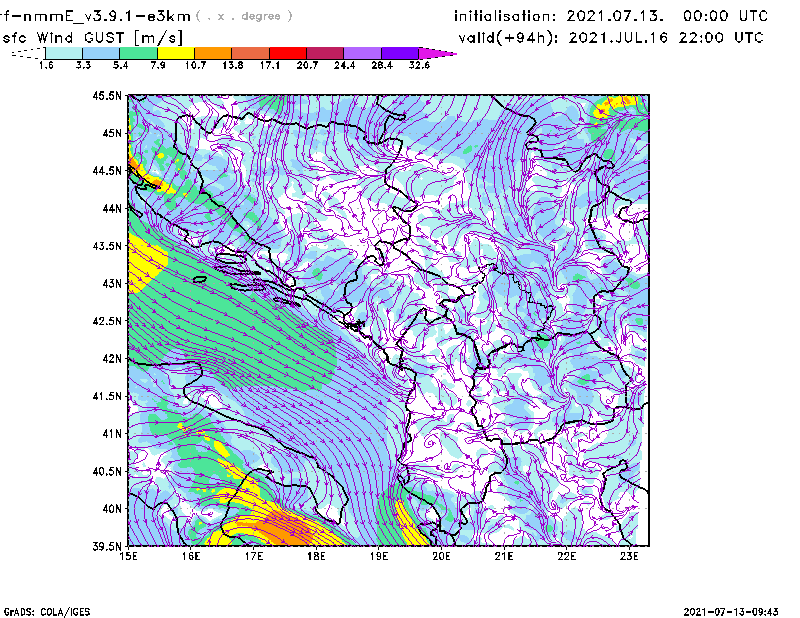Click the 40.5N latitude label

tap(107, 471)
